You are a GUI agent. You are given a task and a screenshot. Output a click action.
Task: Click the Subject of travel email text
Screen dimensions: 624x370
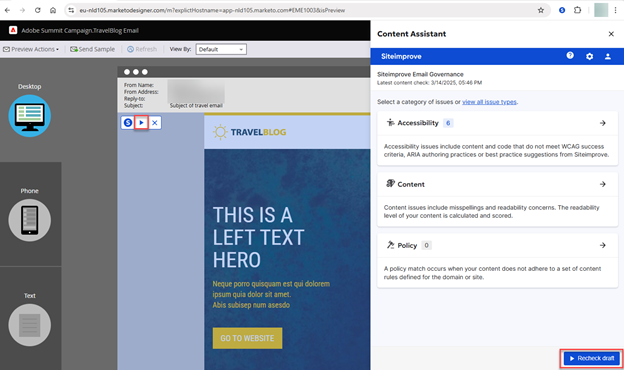[x=196, y=105]
